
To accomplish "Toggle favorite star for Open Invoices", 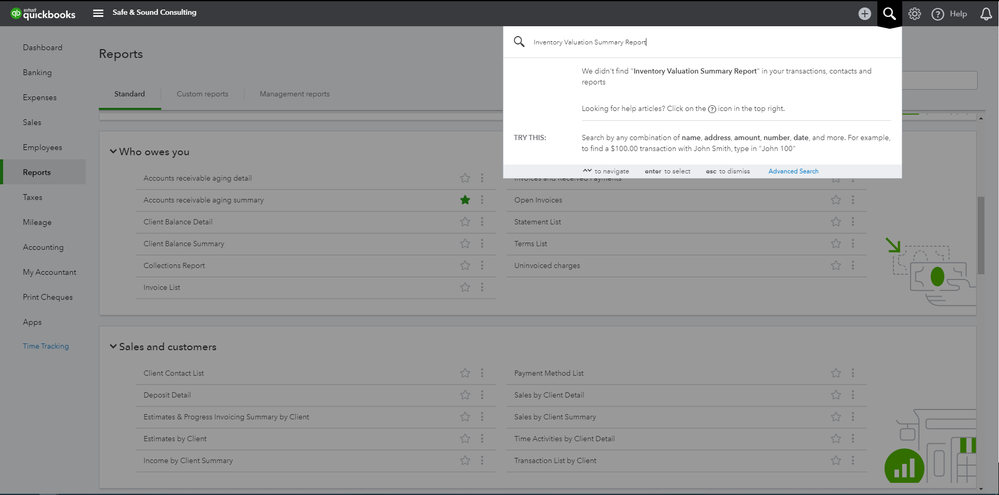I will (x=836, y=200).
